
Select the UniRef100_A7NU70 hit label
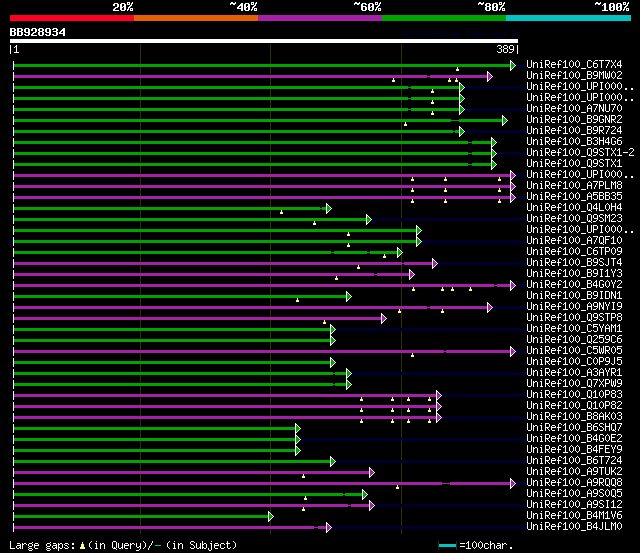coord(574,109)
